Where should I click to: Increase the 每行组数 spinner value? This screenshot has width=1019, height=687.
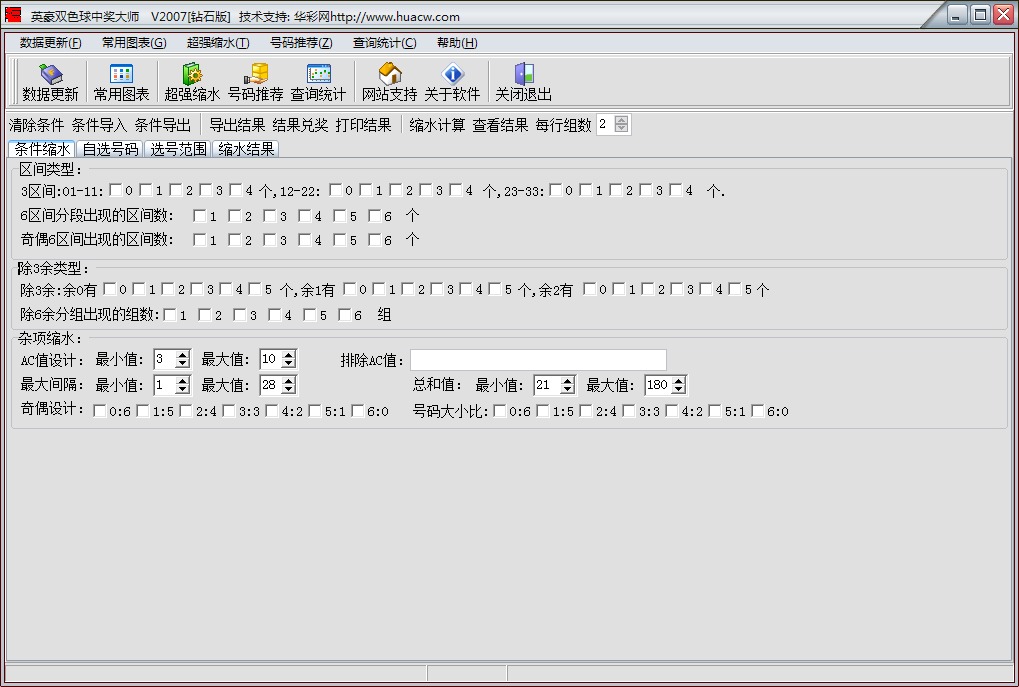[622, 120]
